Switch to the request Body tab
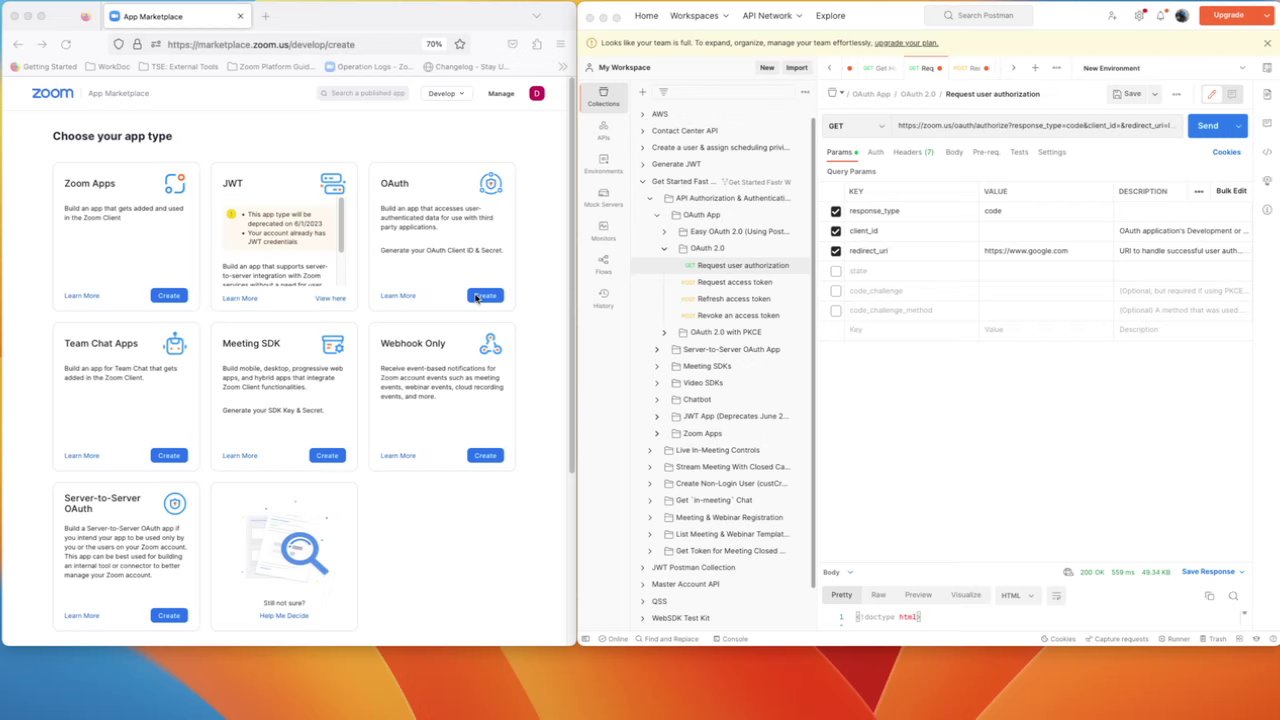This screenshot has height=720, width=1280. [x=954, y=152]
